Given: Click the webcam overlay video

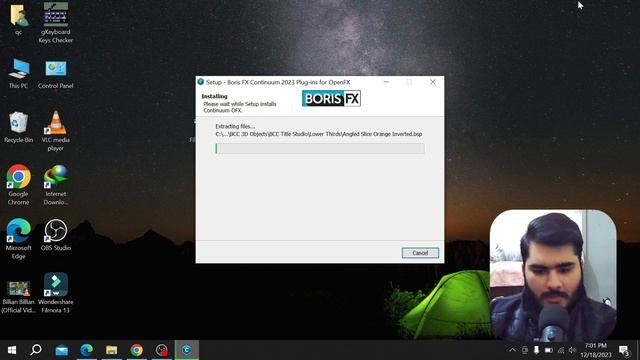Looking at the screenshot, I should pos(553,276).
